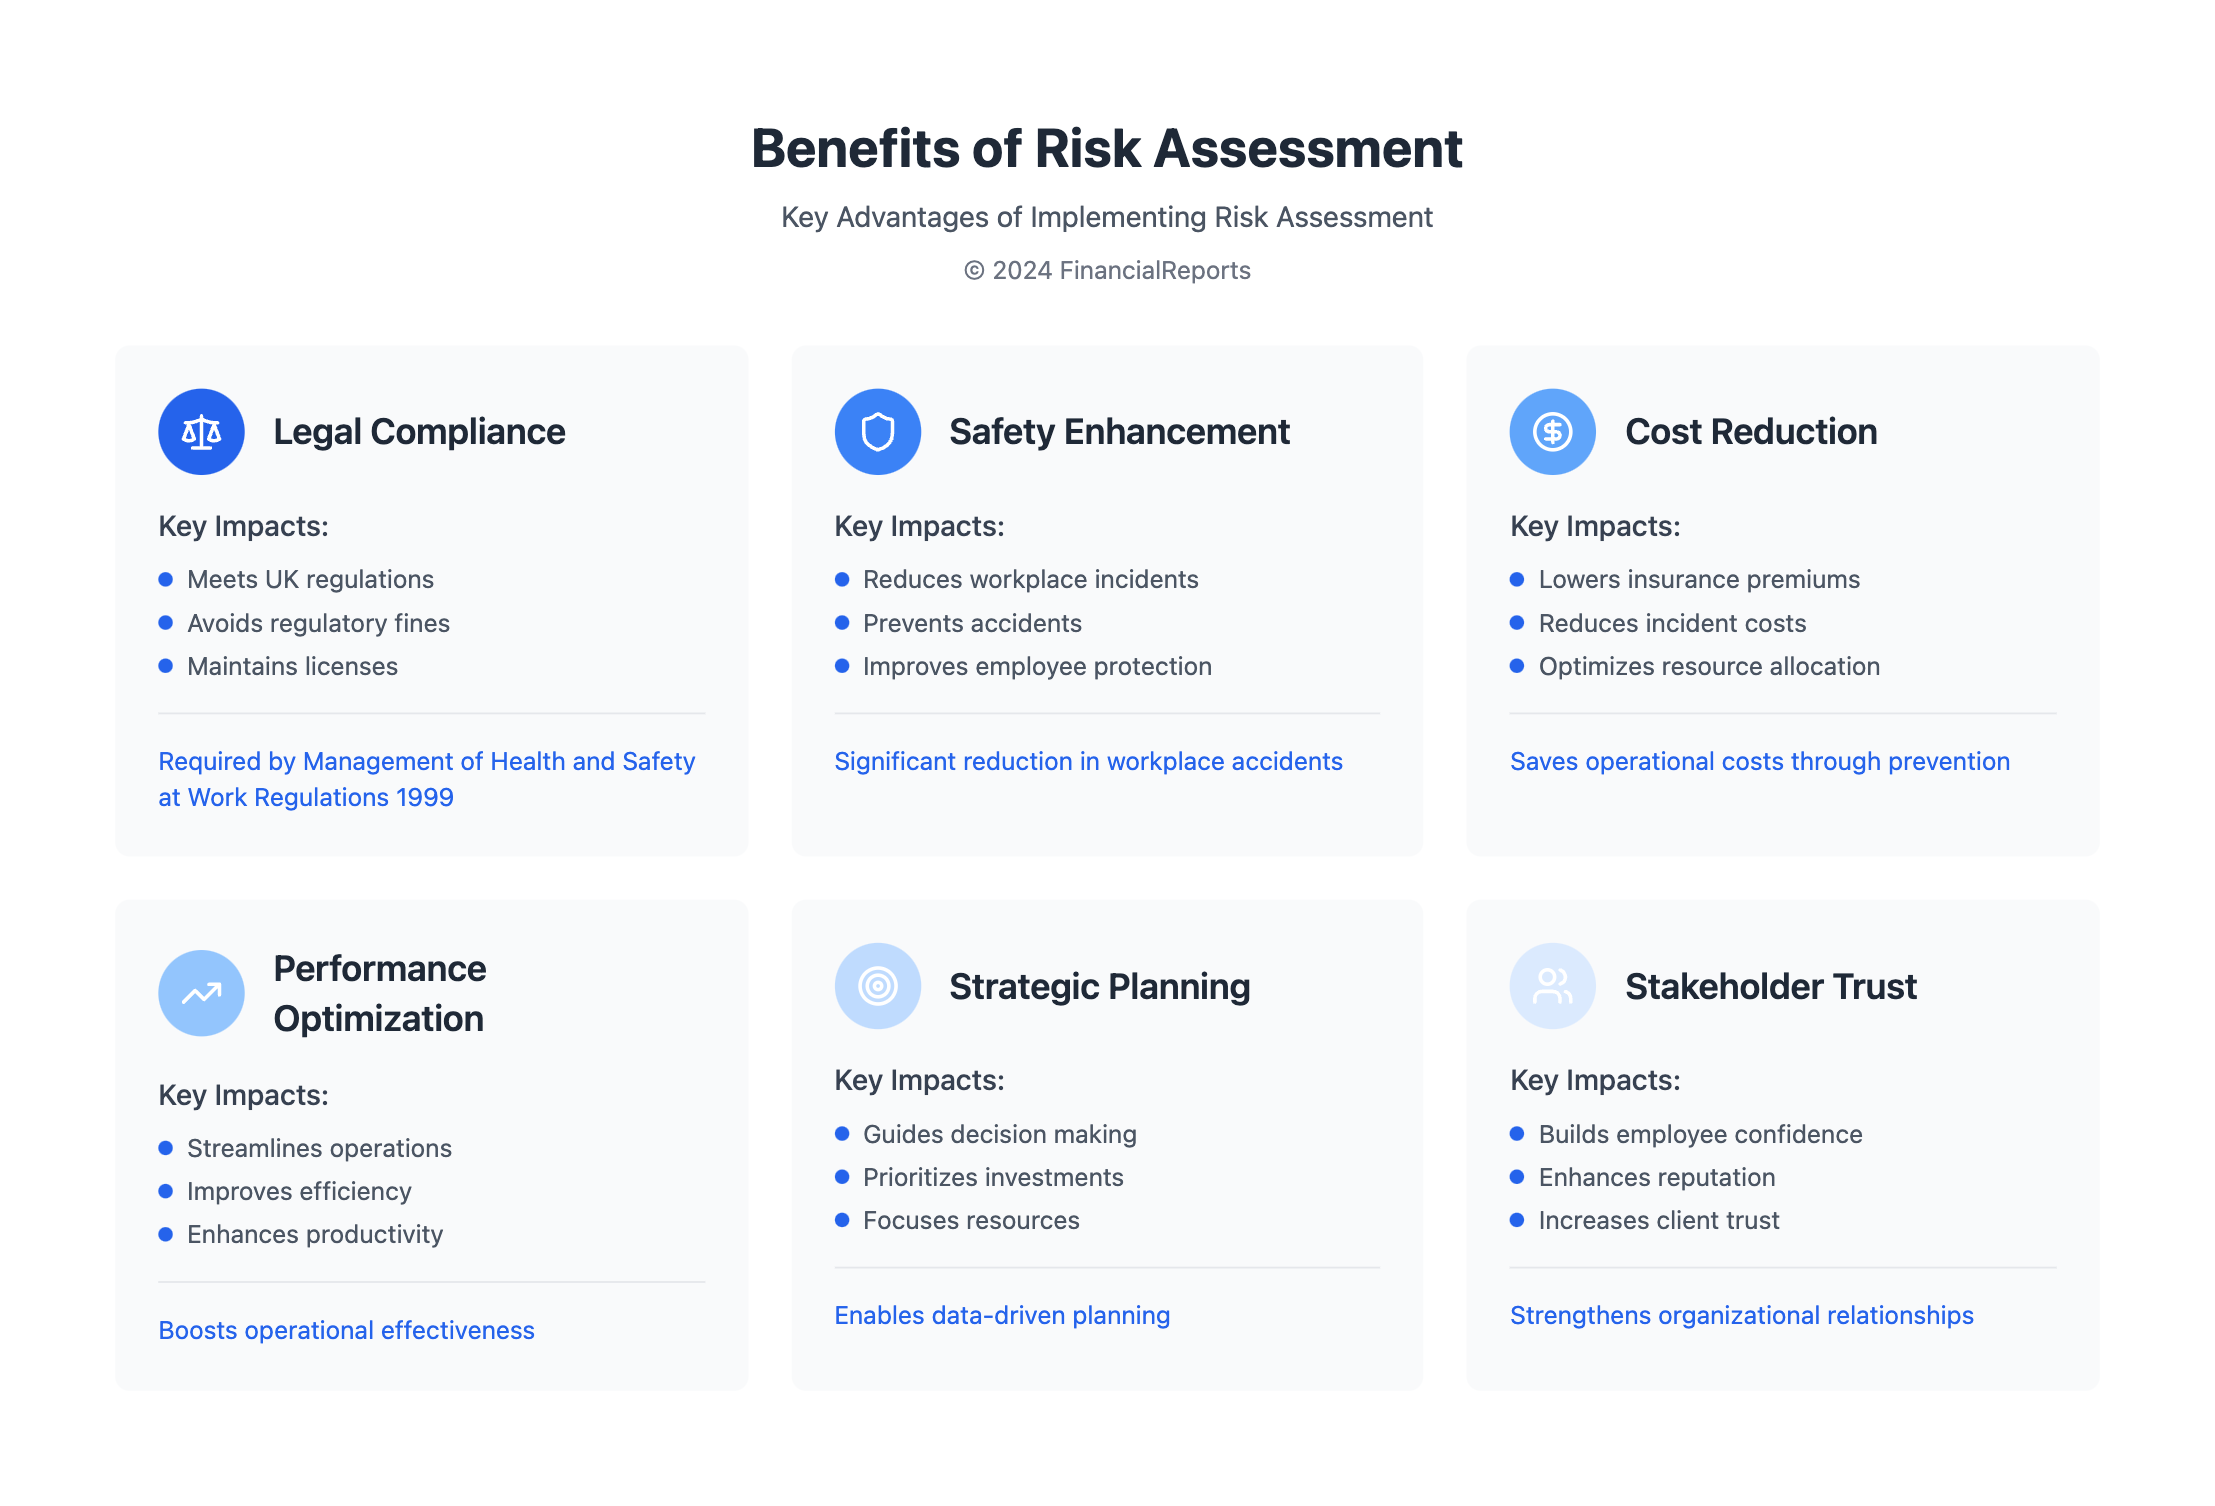
Task: Open 'Enables data-driven planning' link
Action: tap(1002, 1315)
